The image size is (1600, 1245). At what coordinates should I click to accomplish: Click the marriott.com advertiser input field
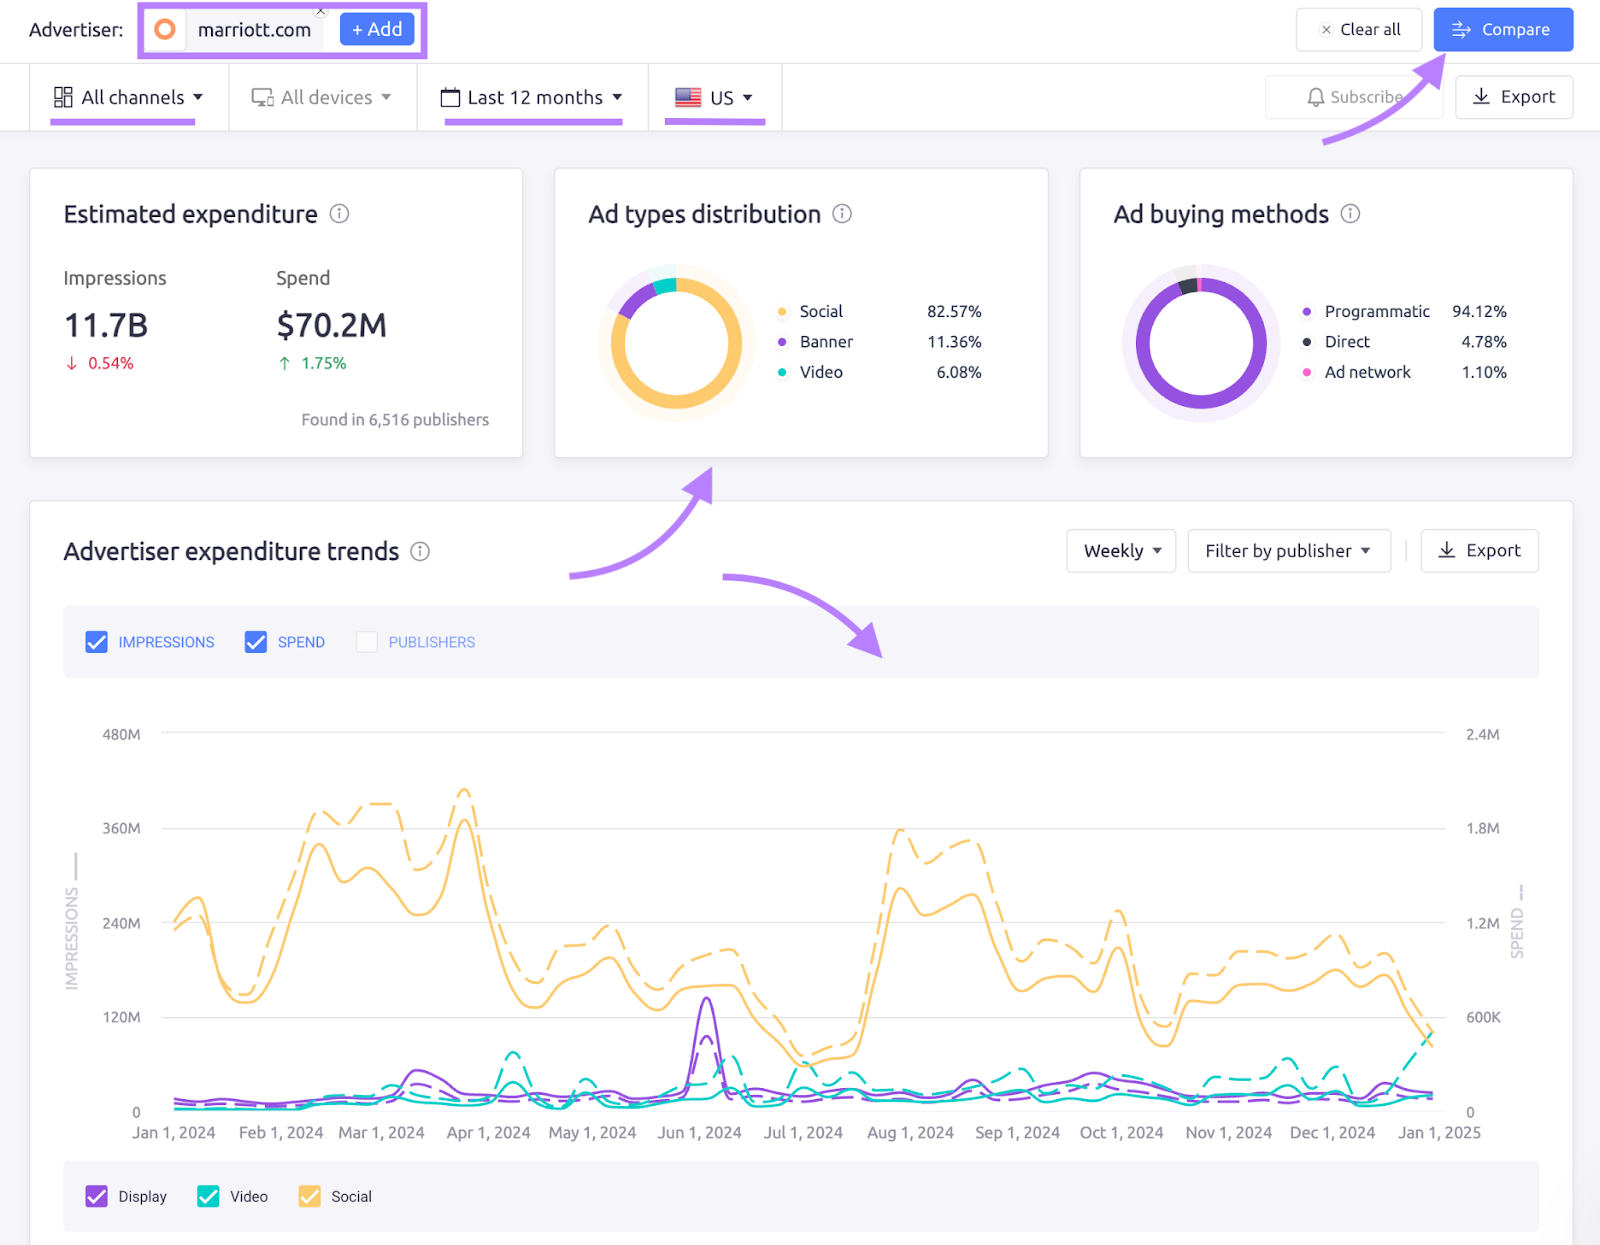pos(253,29)
